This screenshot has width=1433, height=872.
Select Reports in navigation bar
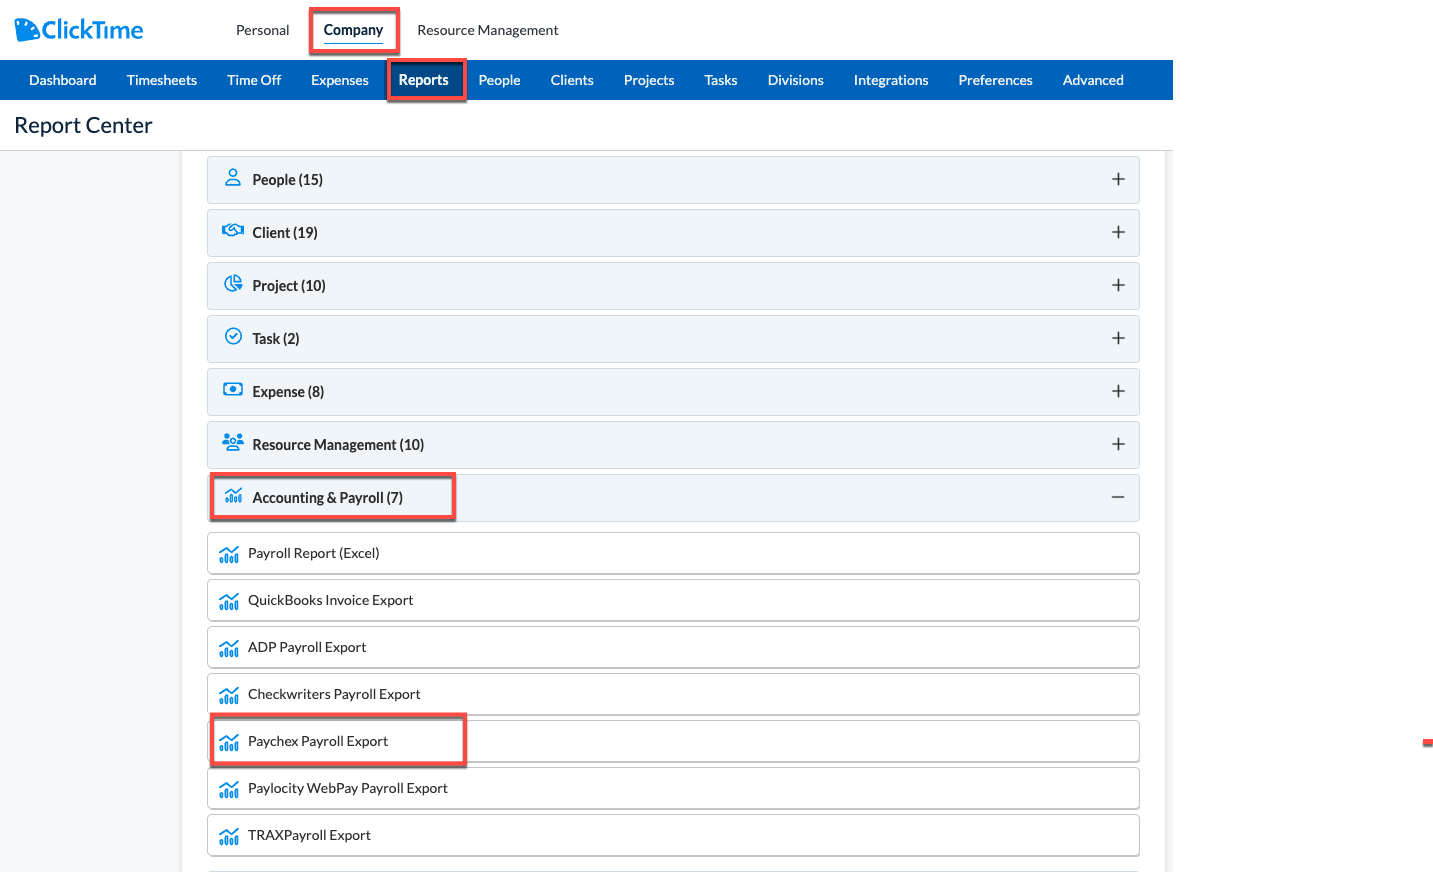click(424, 80)
